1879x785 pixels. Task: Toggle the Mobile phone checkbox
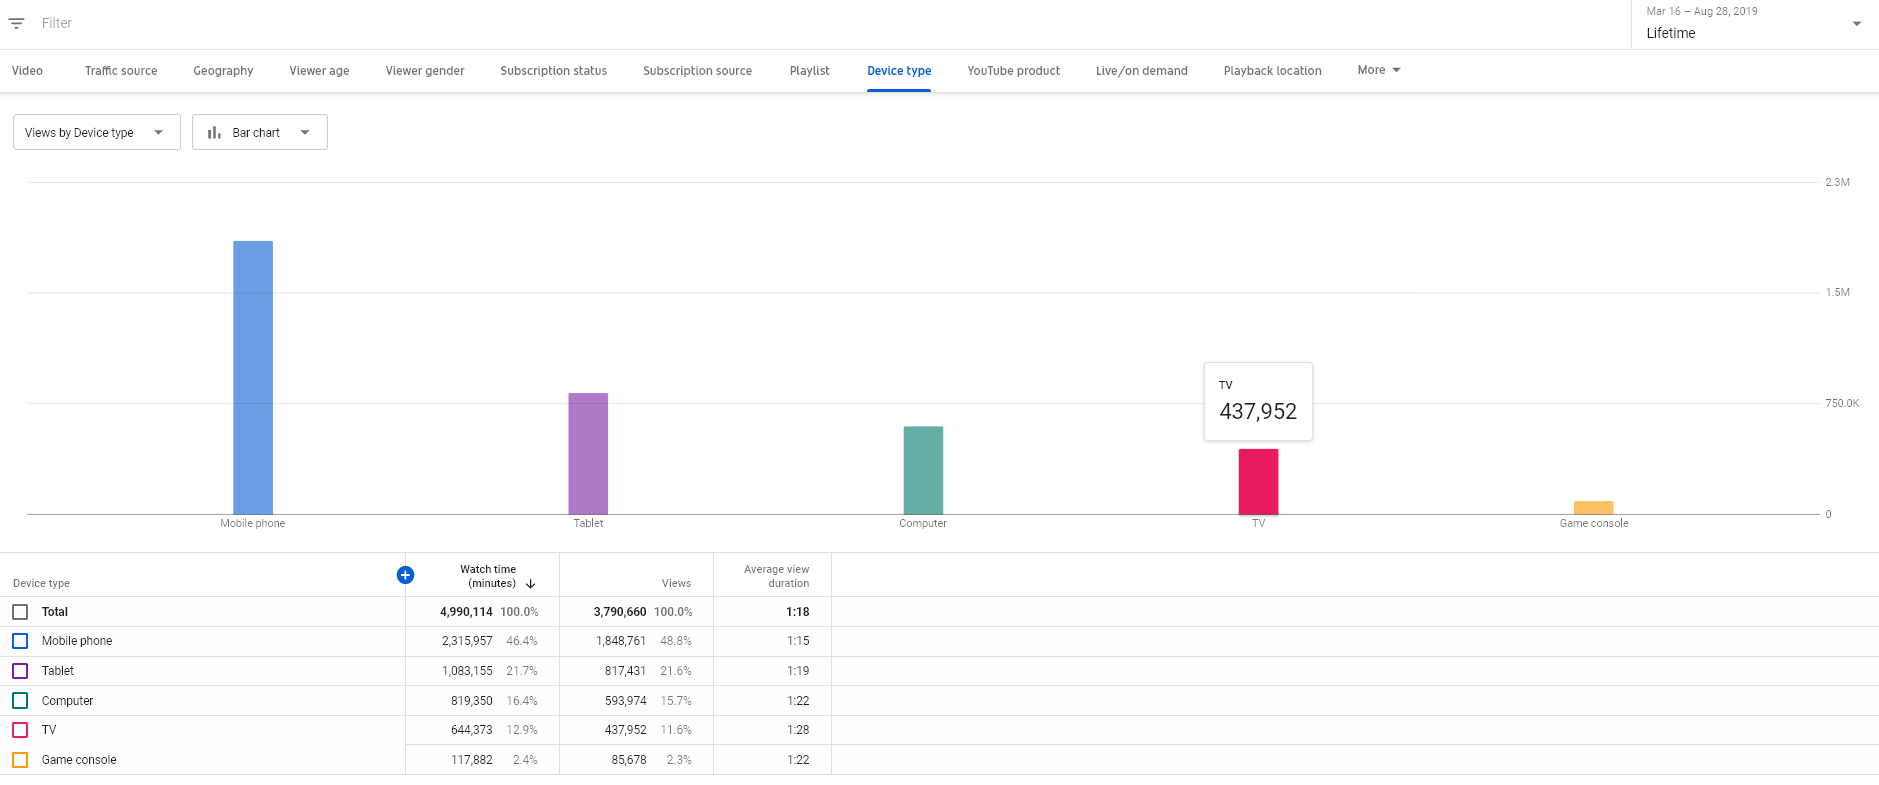(20, 641)
